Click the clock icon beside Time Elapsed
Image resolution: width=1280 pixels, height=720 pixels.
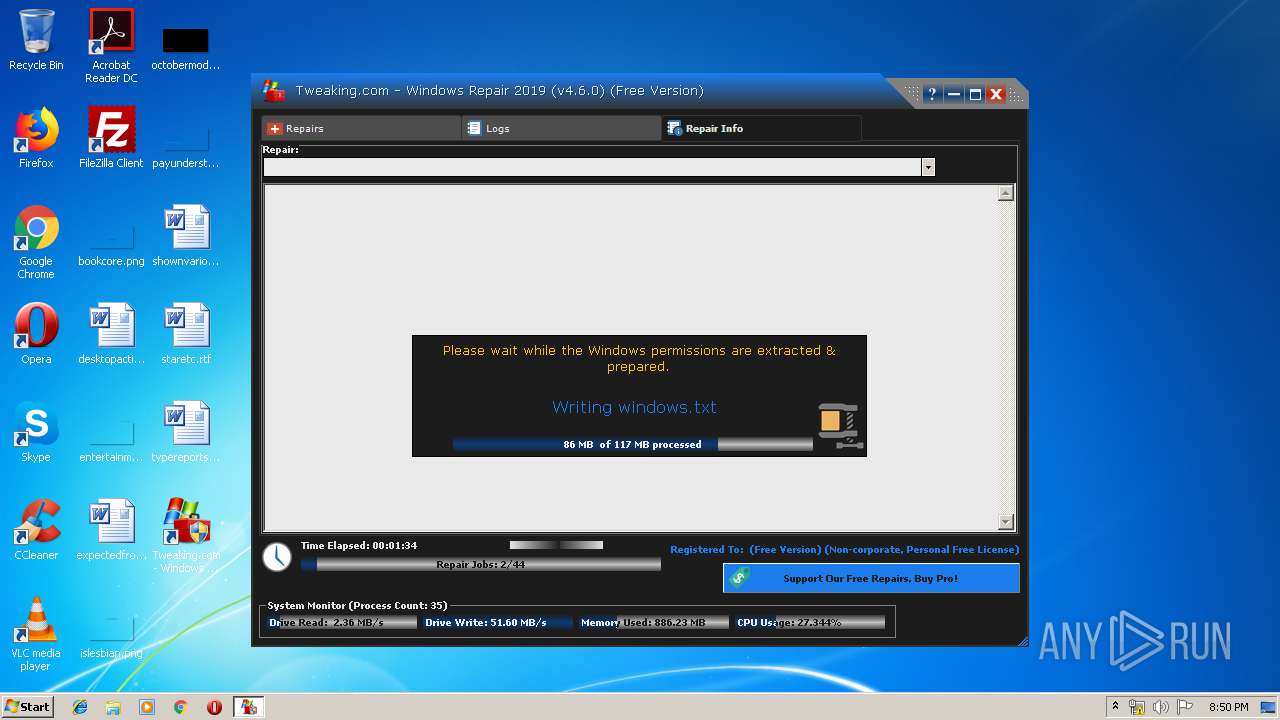(277, 557)
